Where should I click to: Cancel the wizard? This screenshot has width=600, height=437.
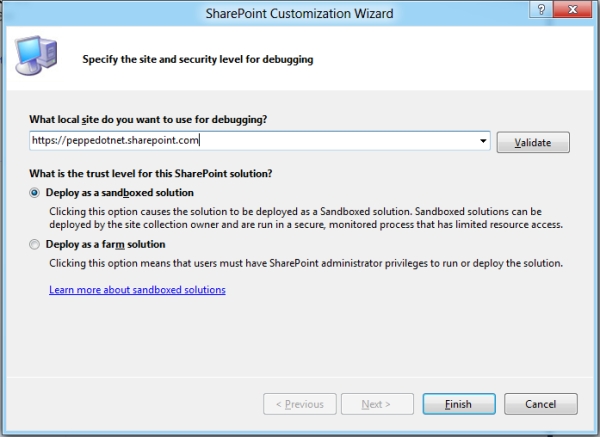(541, 404)
